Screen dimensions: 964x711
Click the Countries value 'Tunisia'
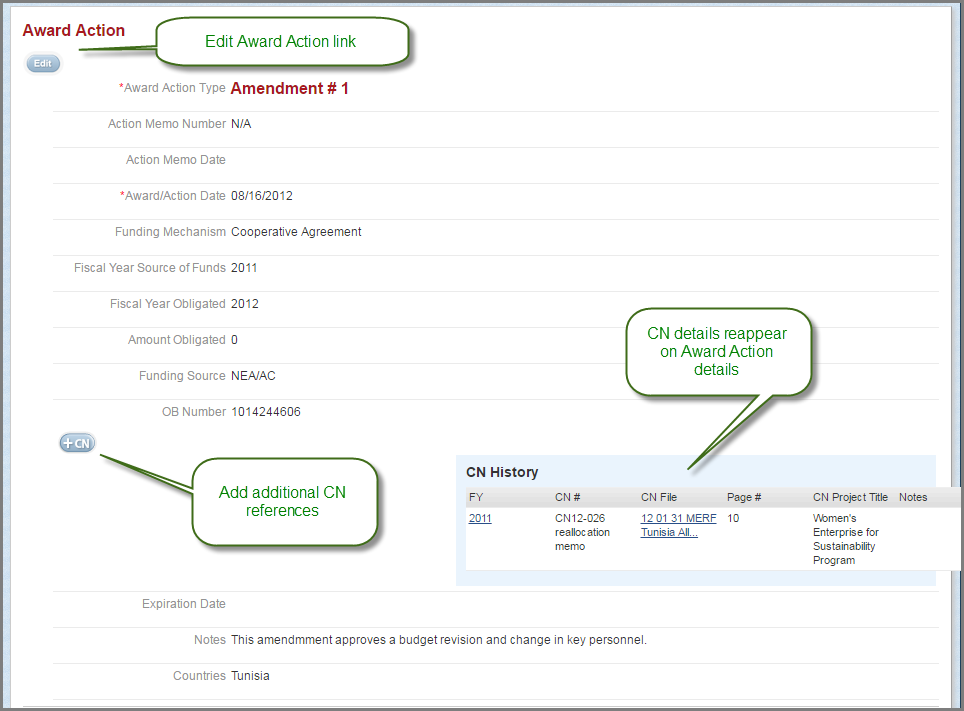coord(250,676)
